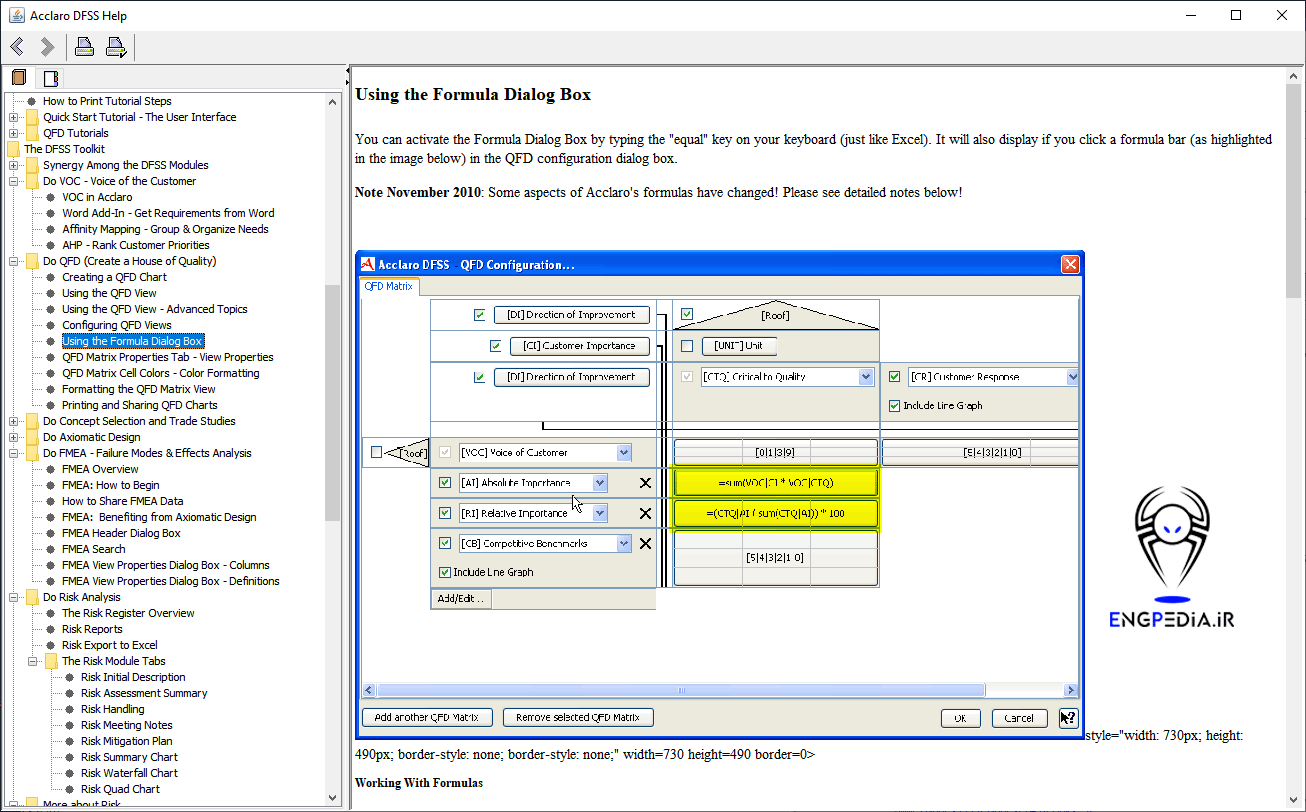Expand the QFD Tutorials node
This screenshot has height=812, width=1306.
[13, 133]
